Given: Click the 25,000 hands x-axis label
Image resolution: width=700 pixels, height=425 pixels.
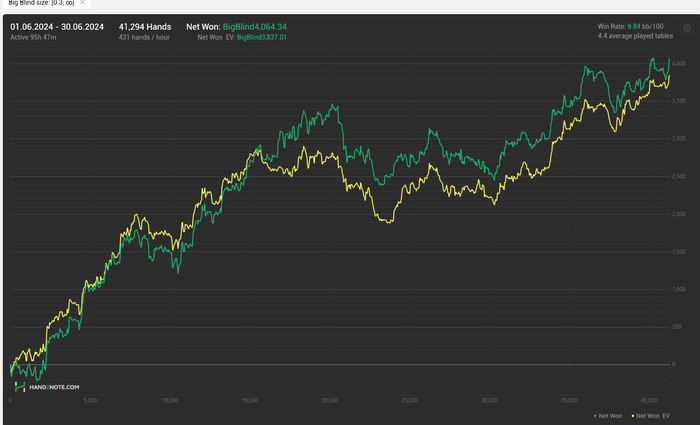Looking at the screenshot, I should tap(409, 400).
